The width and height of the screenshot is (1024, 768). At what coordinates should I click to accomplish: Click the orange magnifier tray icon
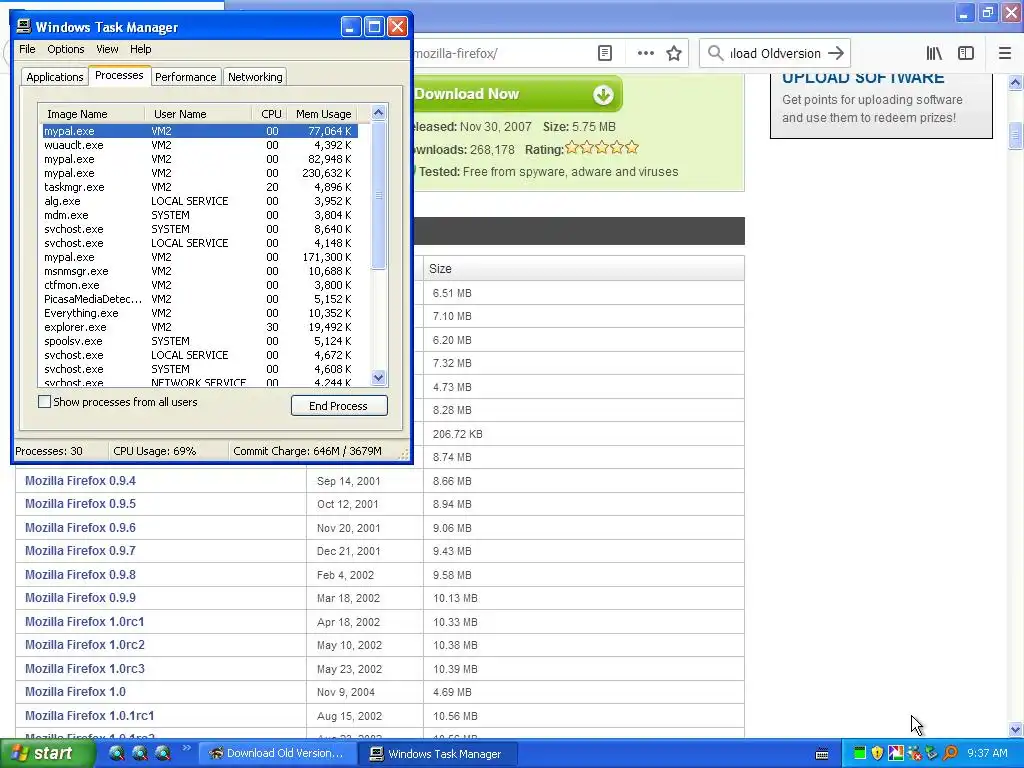click(x=950, y=753)
